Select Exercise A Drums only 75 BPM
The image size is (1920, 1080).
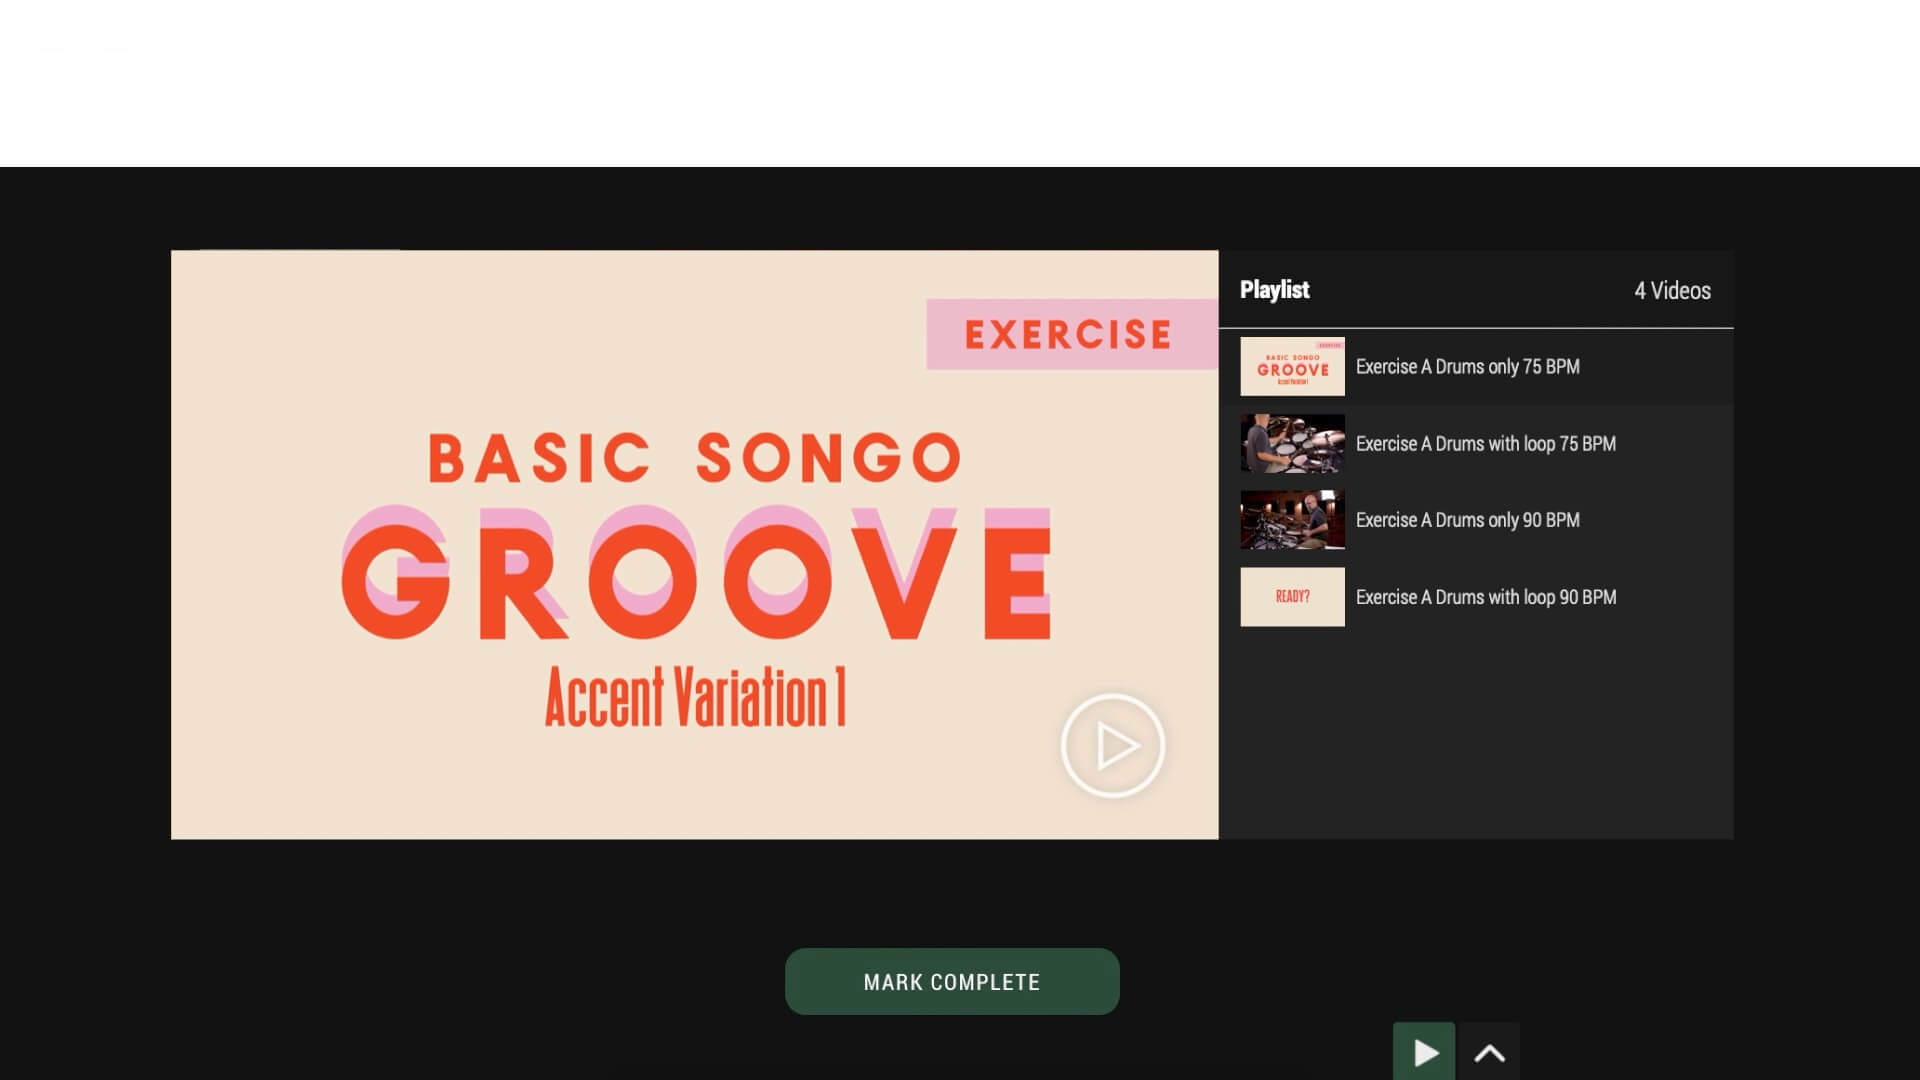click(x=1467, y=366)
